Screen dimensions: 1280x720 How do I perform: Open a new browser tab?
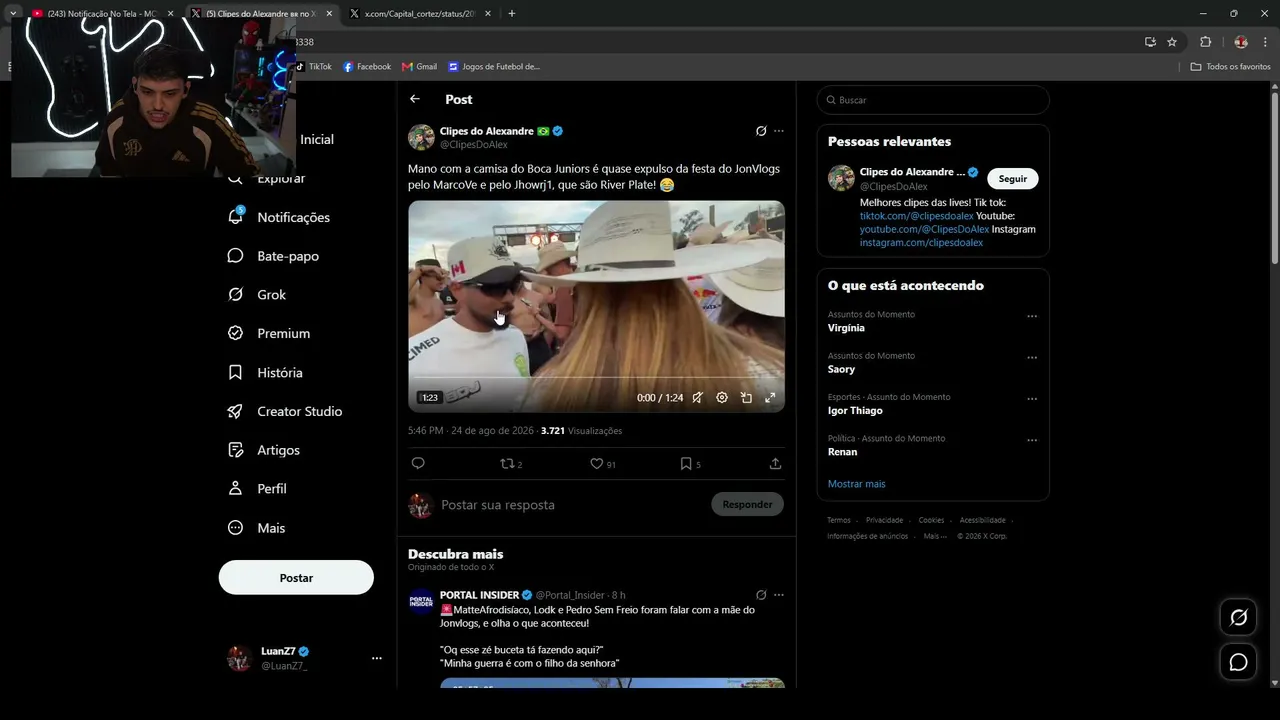[512, 14]
